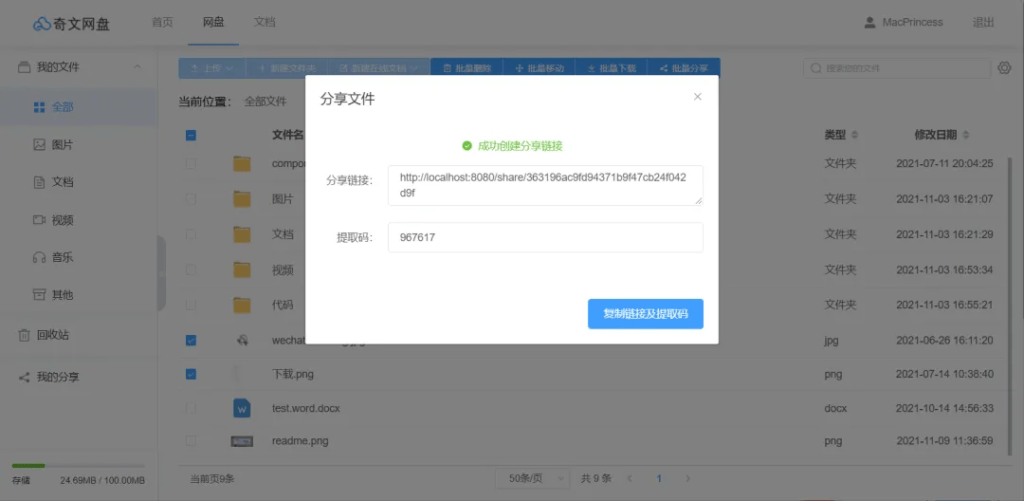This screenshot has height=501, width=1024.
Task: Open the 图片 folder icon in file list
Action: pyautogui.click(x=242, y=199)
